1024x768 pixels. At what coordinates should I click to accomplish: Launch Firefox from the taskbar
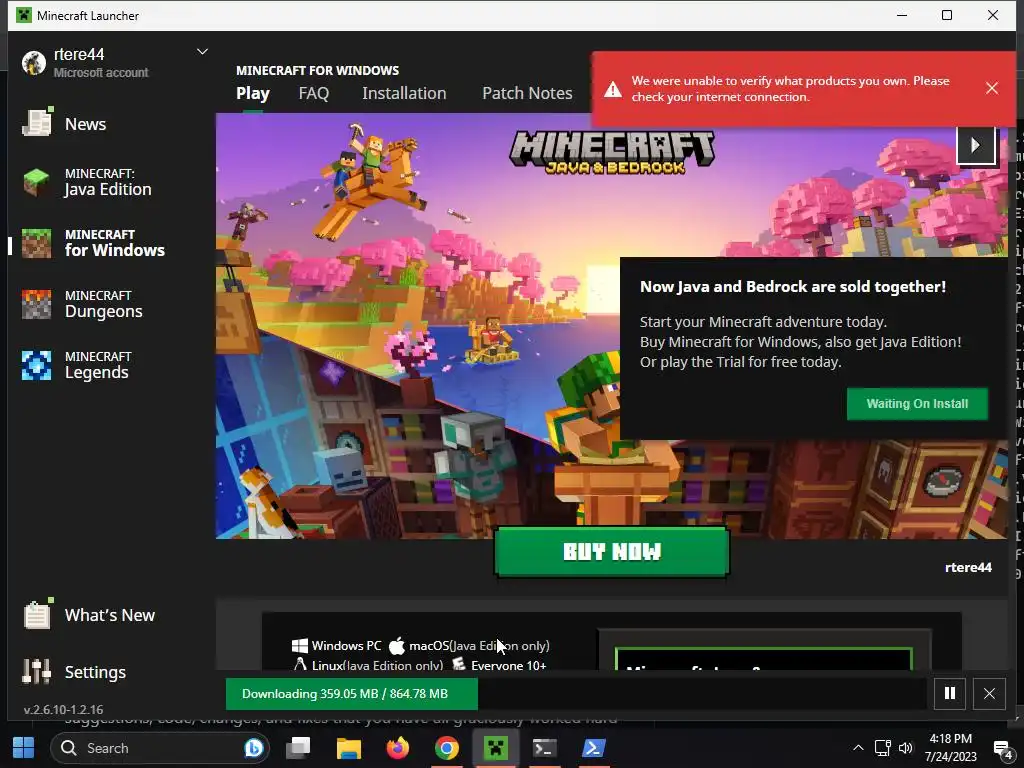[398, 748]
